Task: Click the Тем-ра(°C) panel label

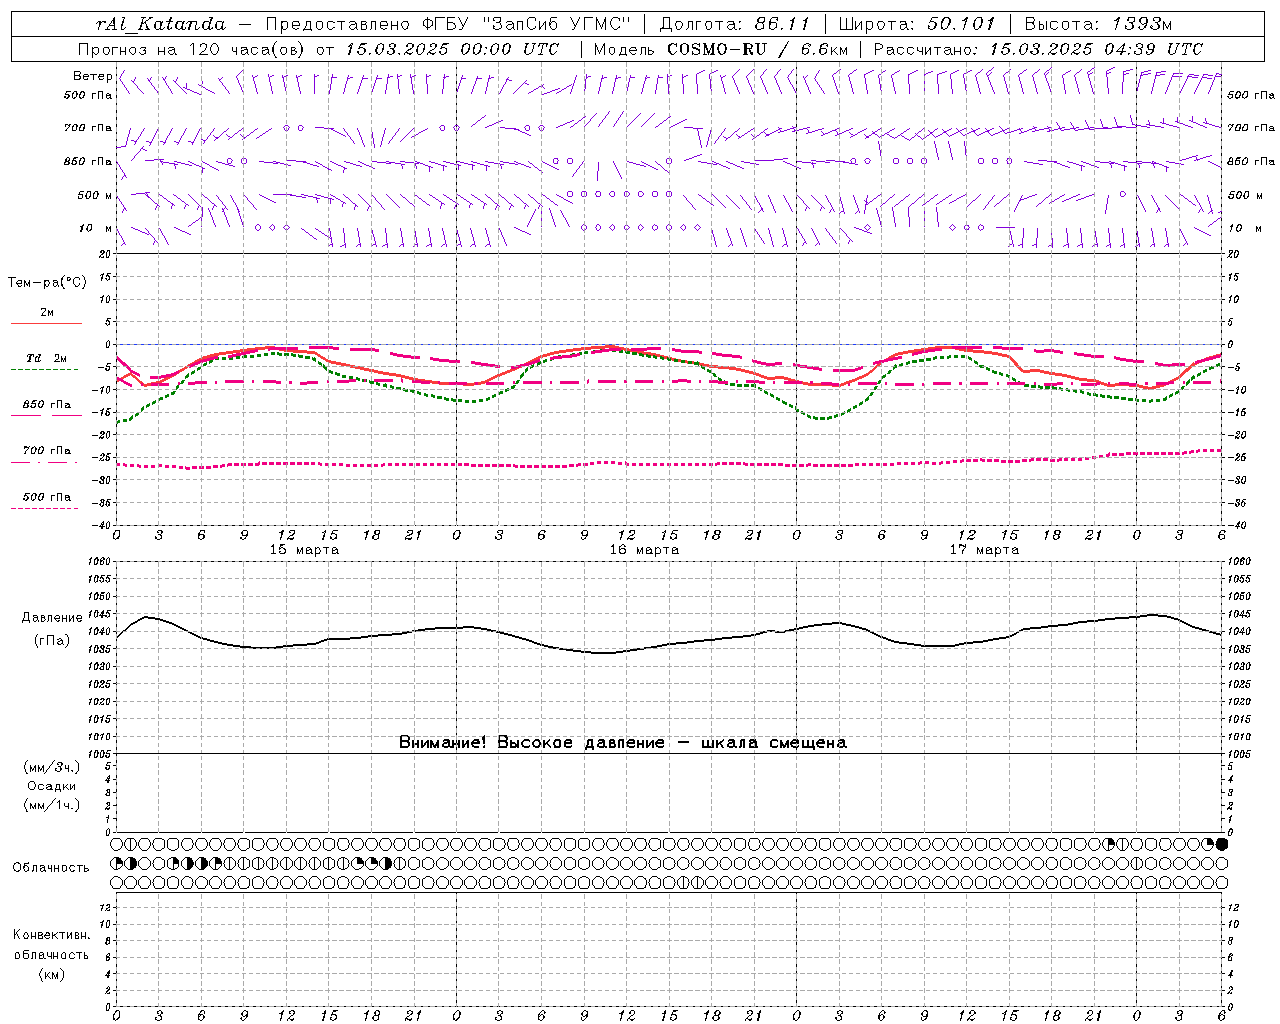Action: click(48, 283)
